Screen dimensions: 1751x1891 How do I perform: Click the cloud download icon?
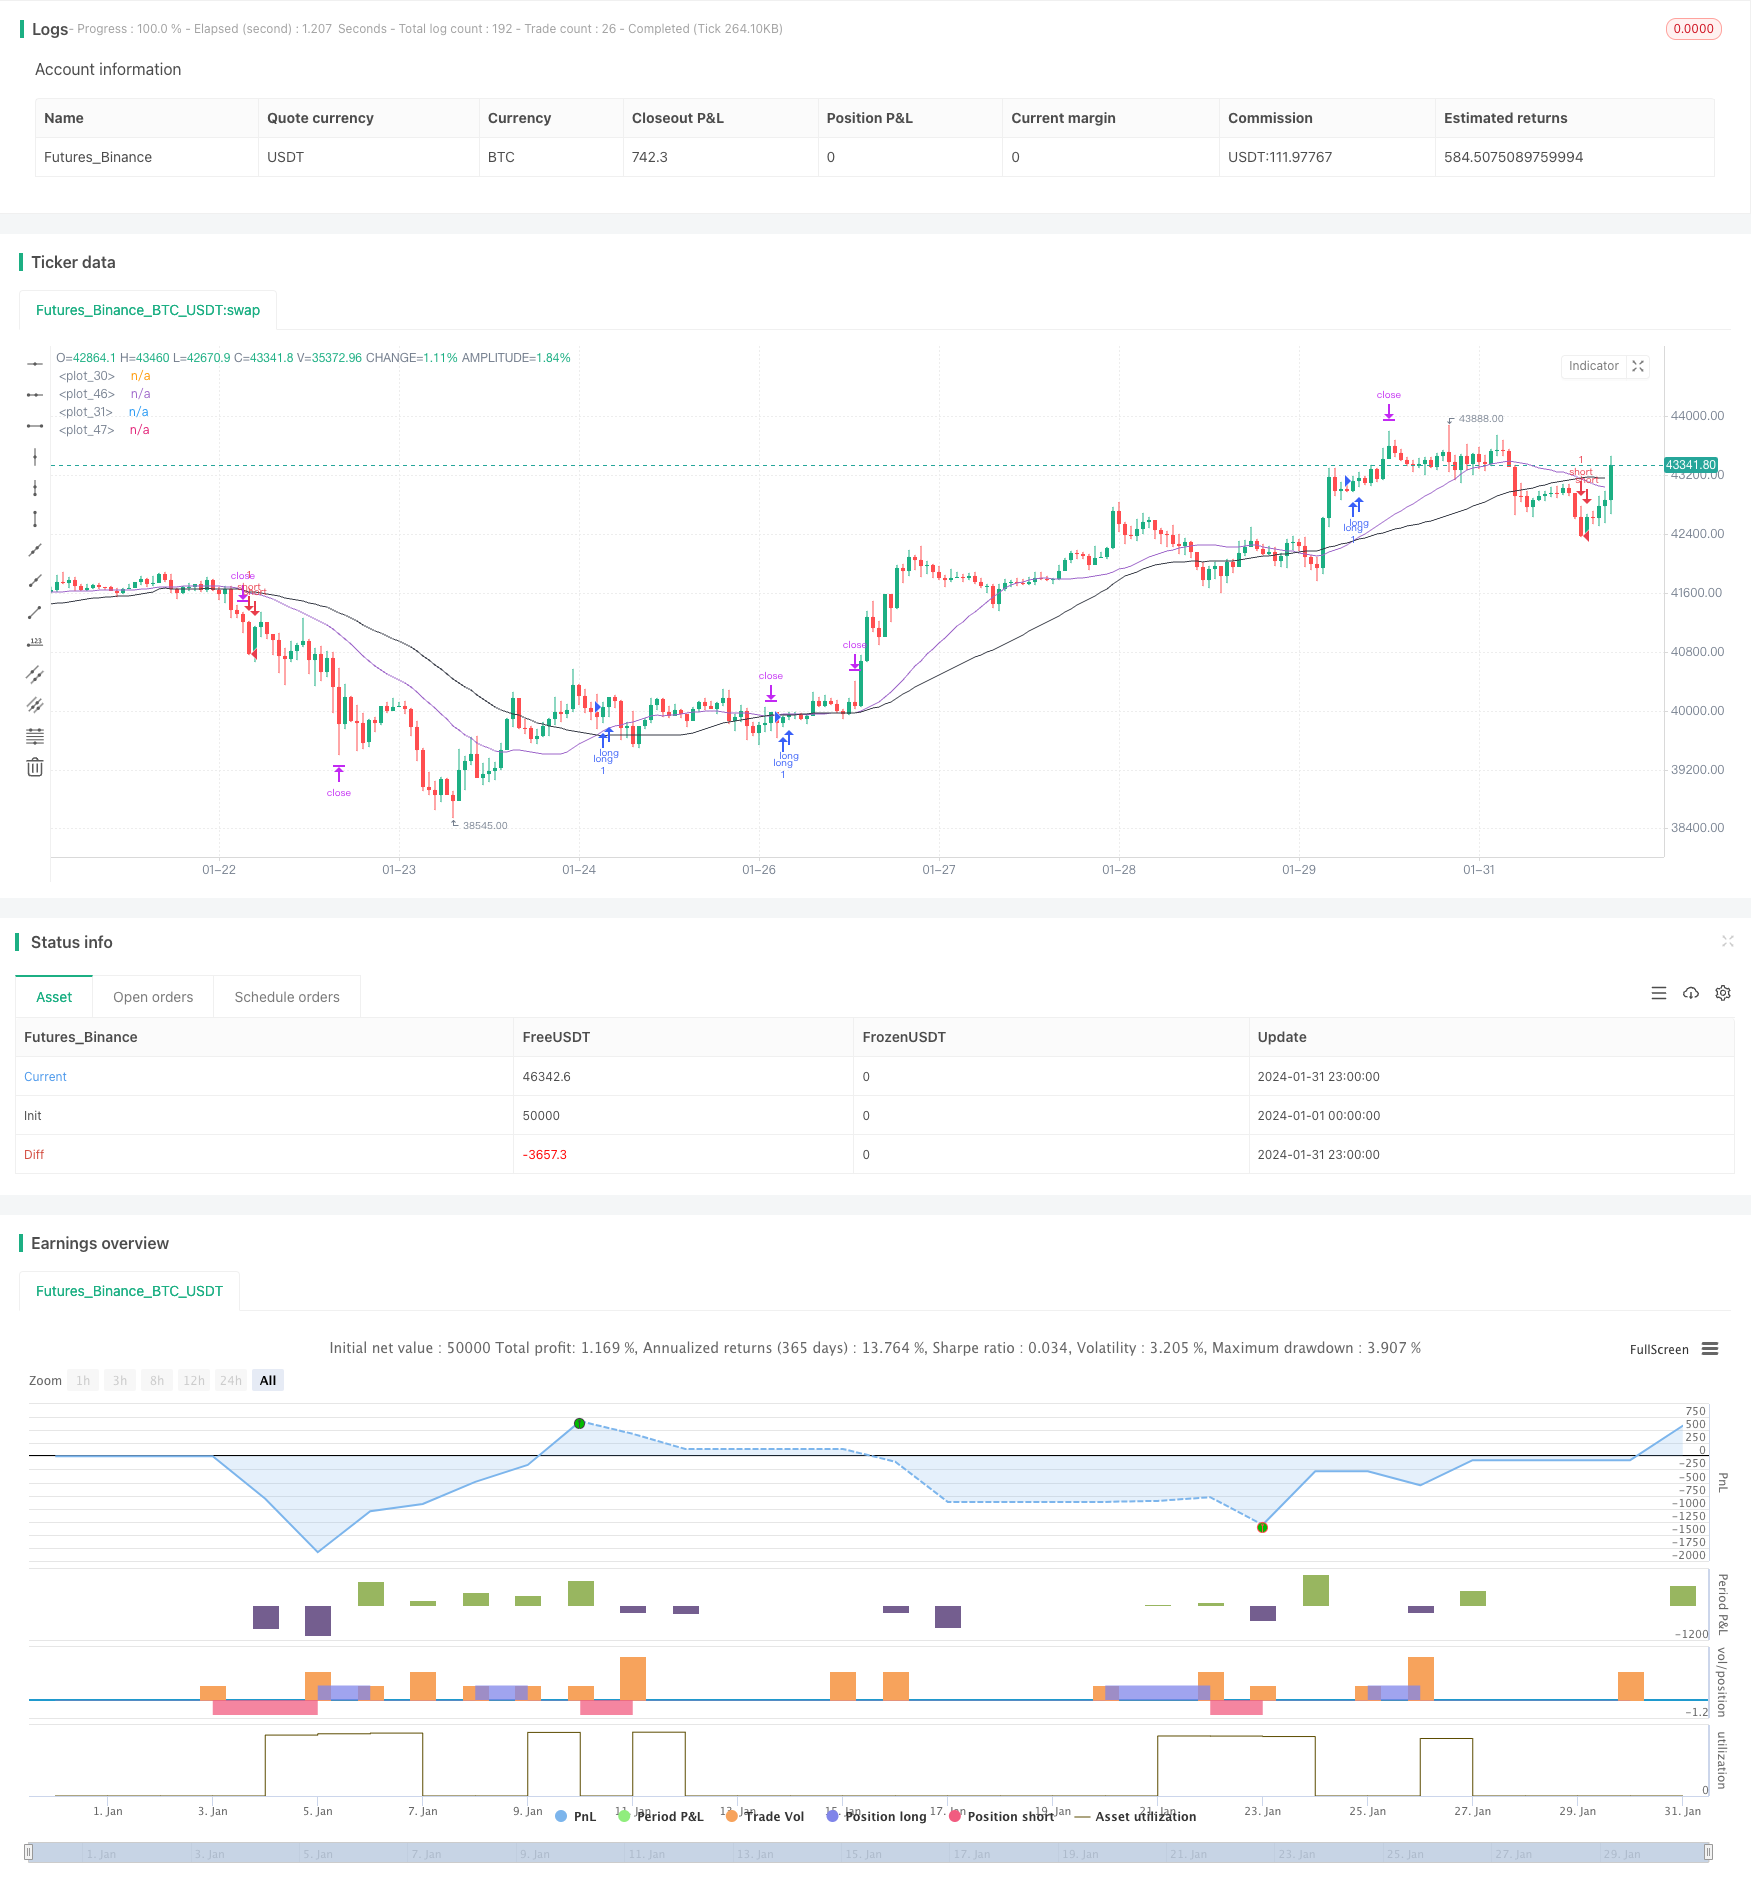pyautogui.click(x=1691, y=993)
